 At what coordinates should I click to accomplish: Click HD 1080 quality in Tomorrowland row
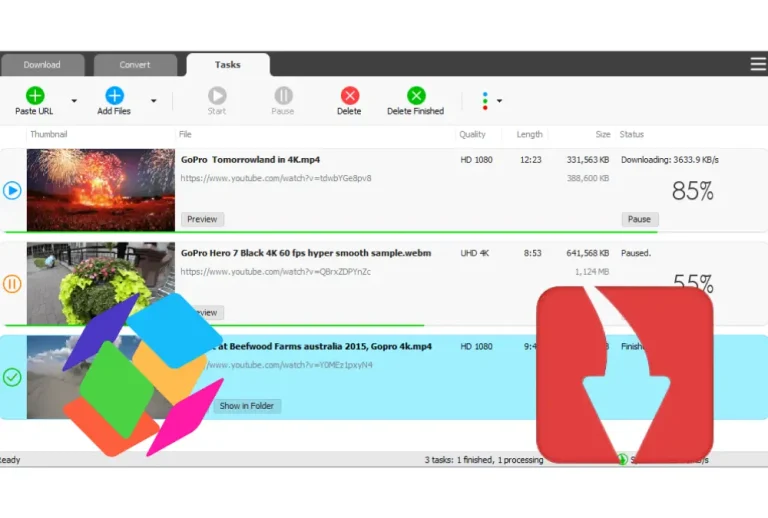coord(476,160)
